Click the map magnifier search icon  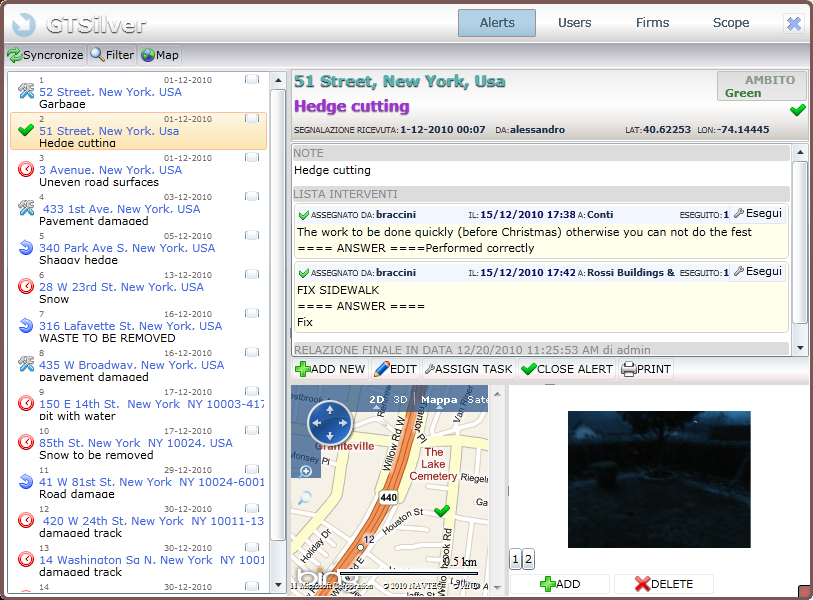[x=305, y=498]
